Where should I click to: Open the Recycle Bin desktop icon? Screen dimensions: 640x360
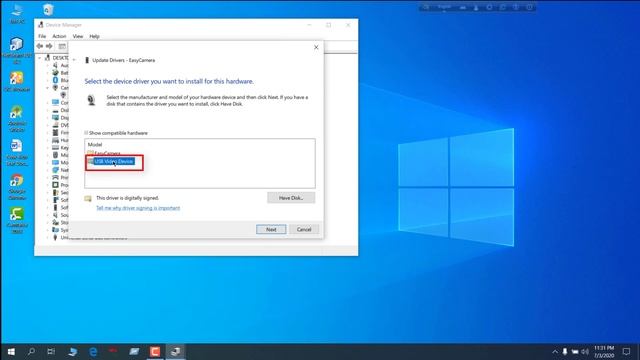[48, 9]
